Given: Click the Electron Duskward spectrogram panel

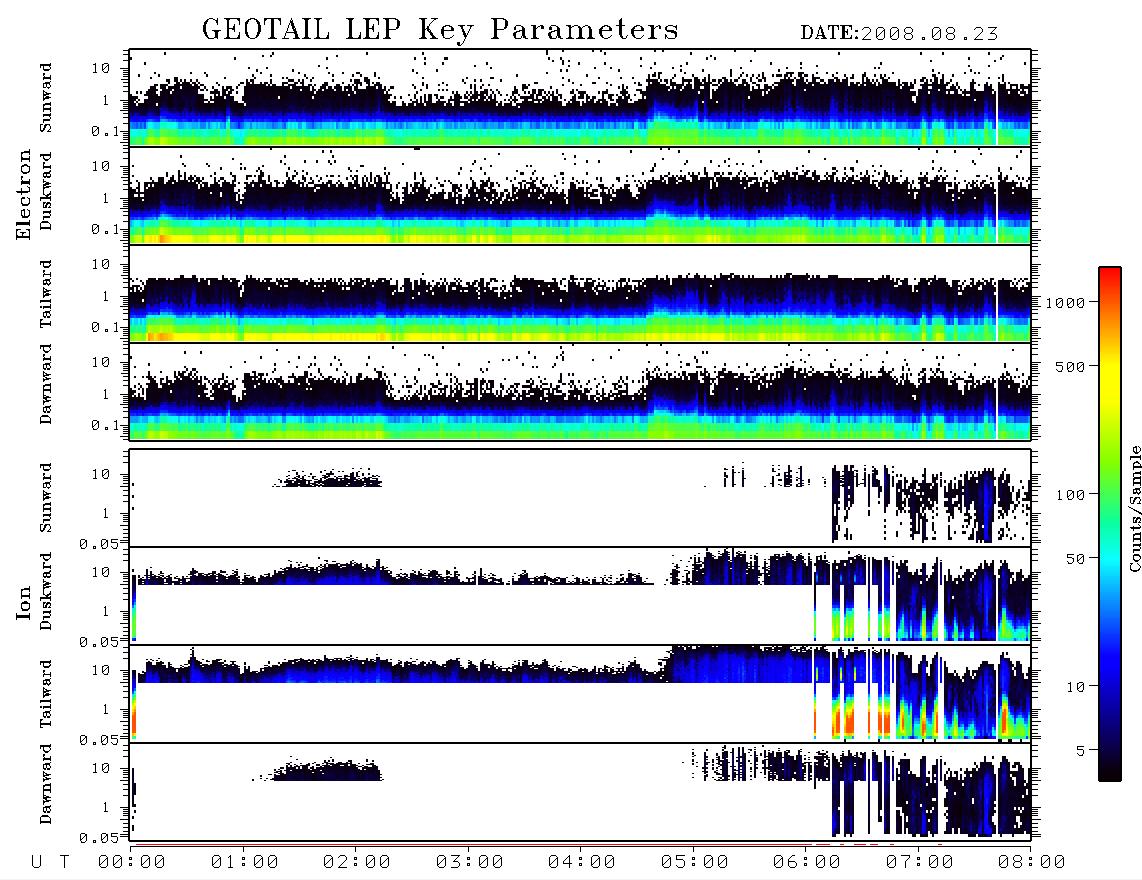Looking at the screenshot, I should point(580,195).
